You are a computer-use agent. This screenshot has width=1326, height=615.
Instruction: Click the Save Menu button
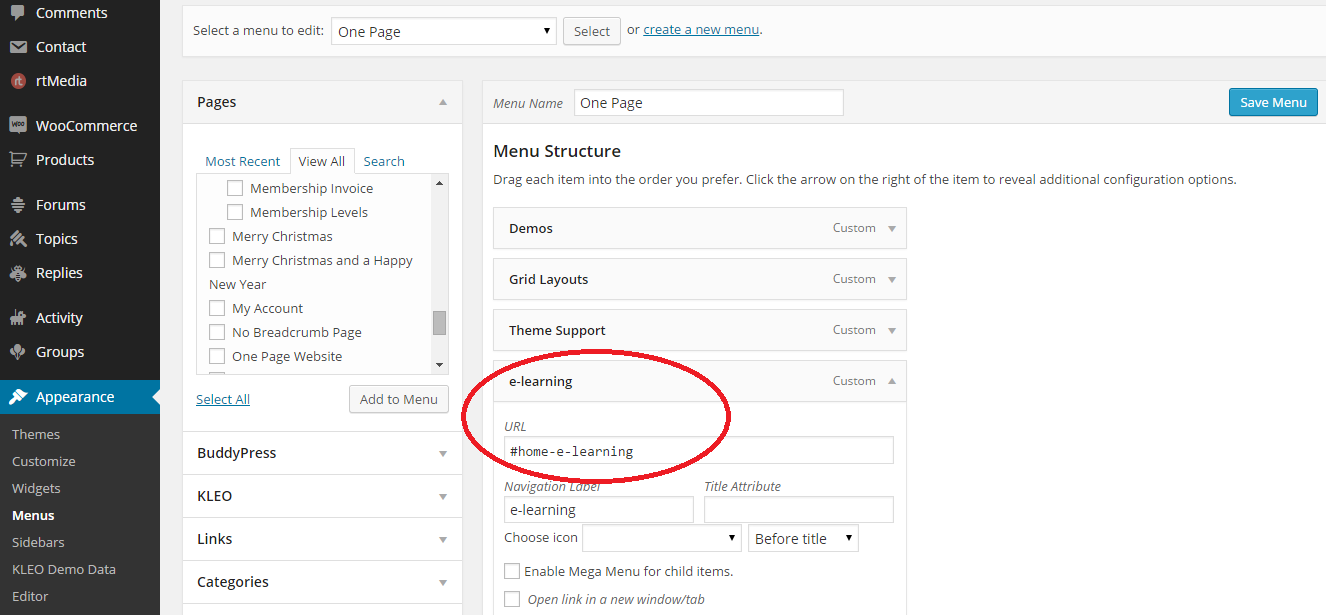[1272, 102]
